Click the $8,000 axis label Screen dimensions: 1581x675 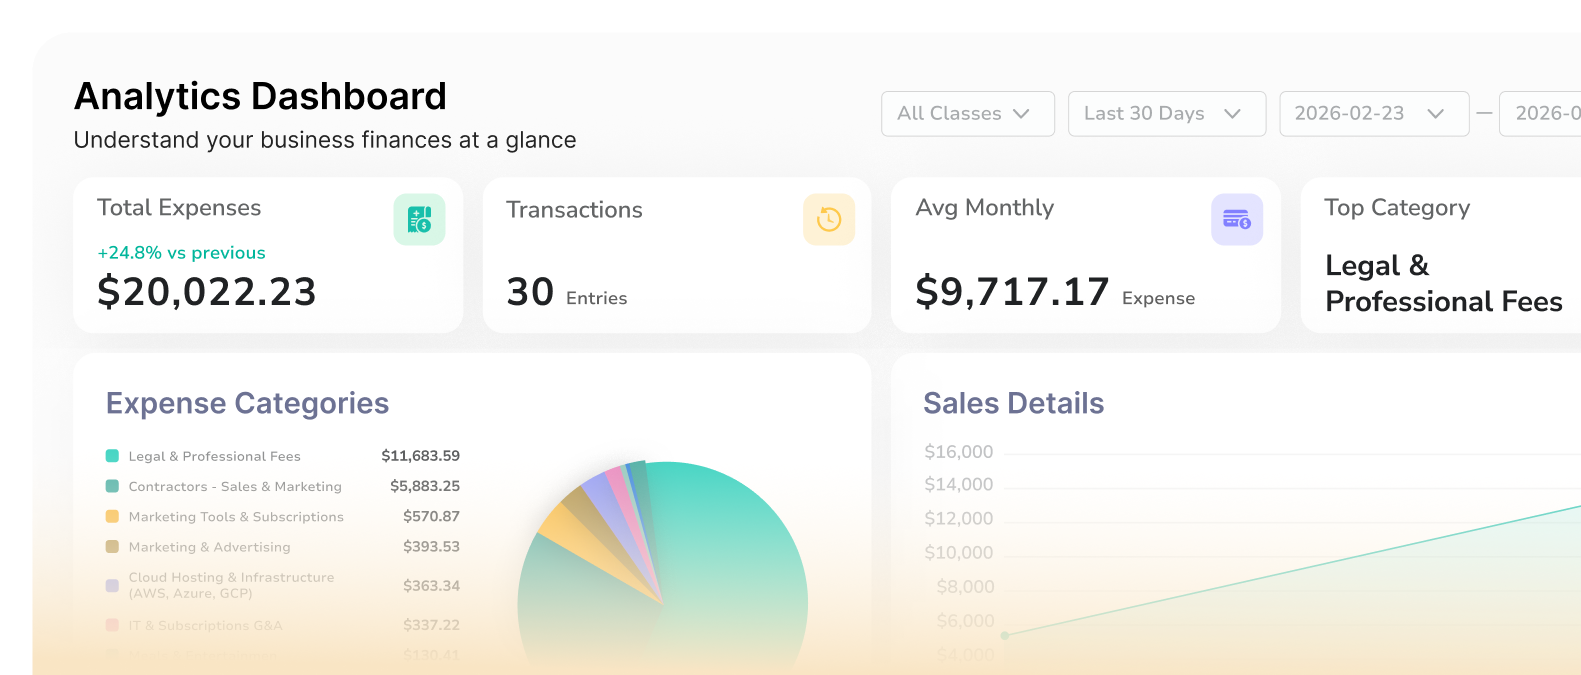[965, 587]
